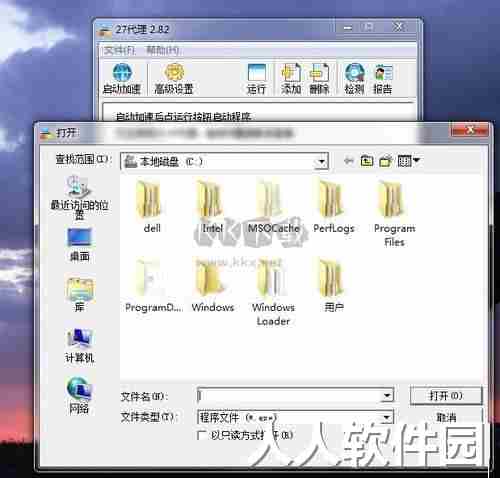Minimize the 27代理 window
Viewport: 500px width, 478px height.
click(x=348, y=28)
